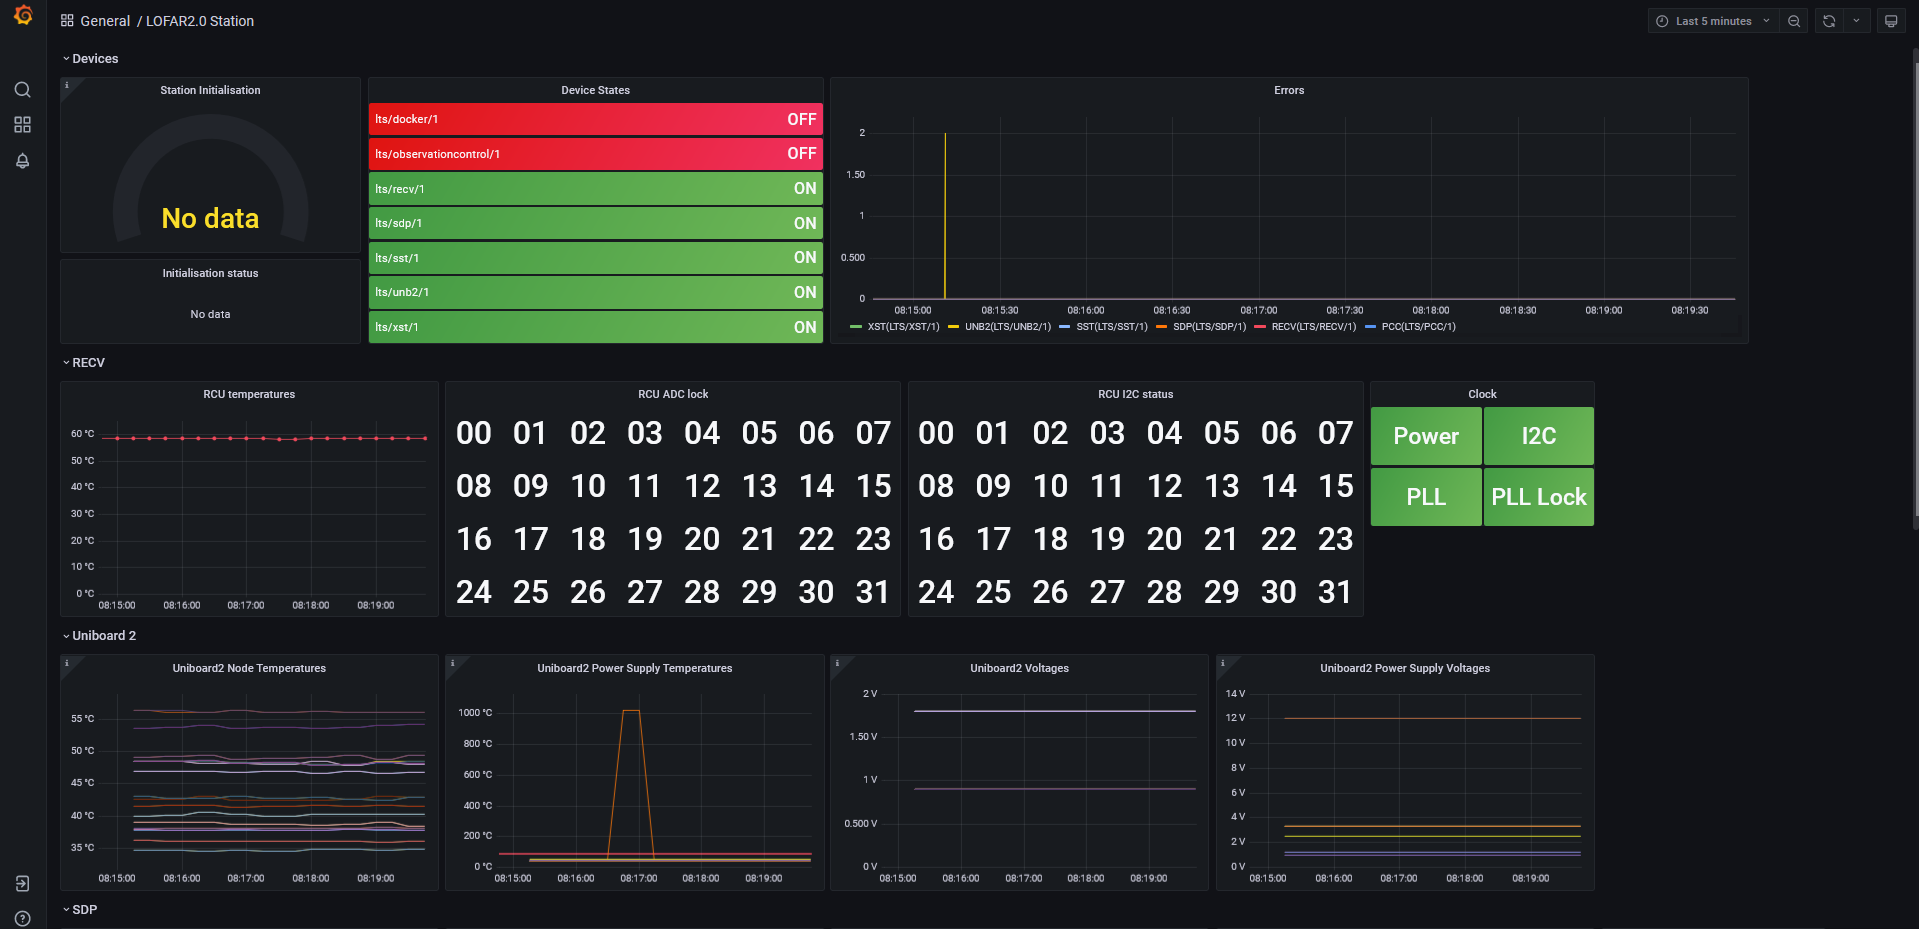Open the RCU temperatures panel title menu
1919x929 pixels.
(x=249, y=394)
